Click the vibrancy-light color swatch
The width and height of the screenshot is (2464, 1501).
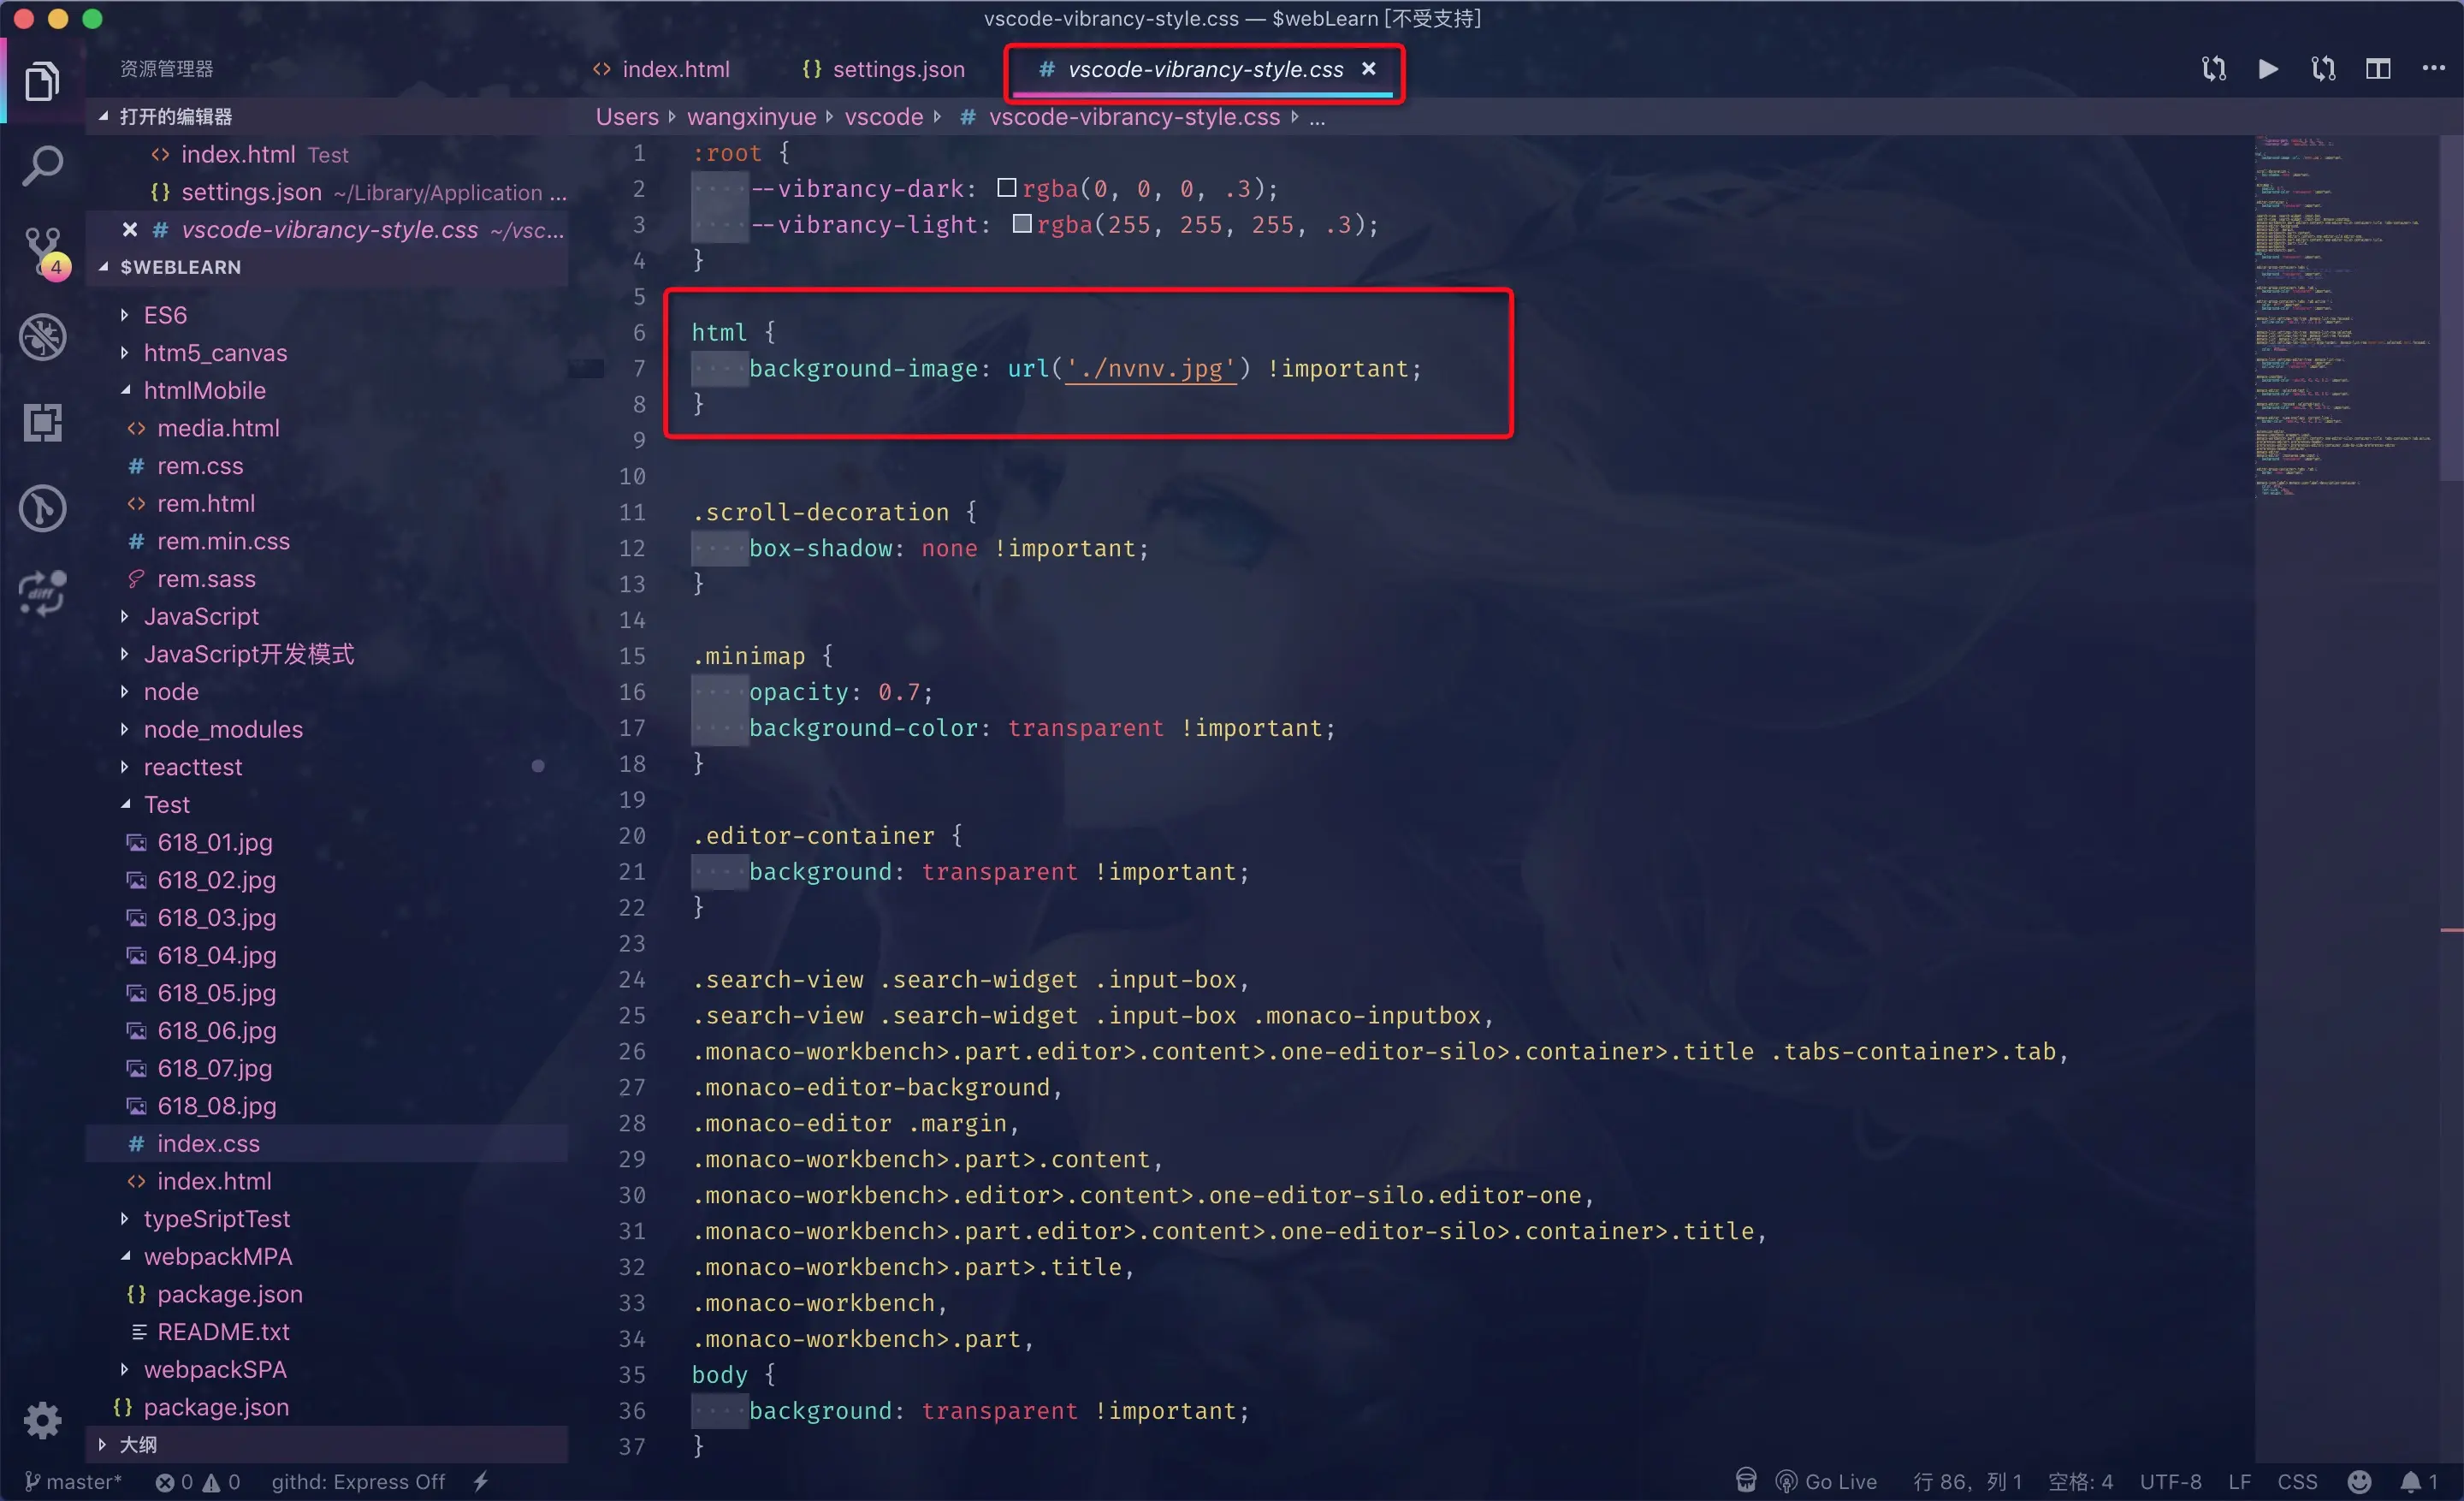tap(1021, 224)
